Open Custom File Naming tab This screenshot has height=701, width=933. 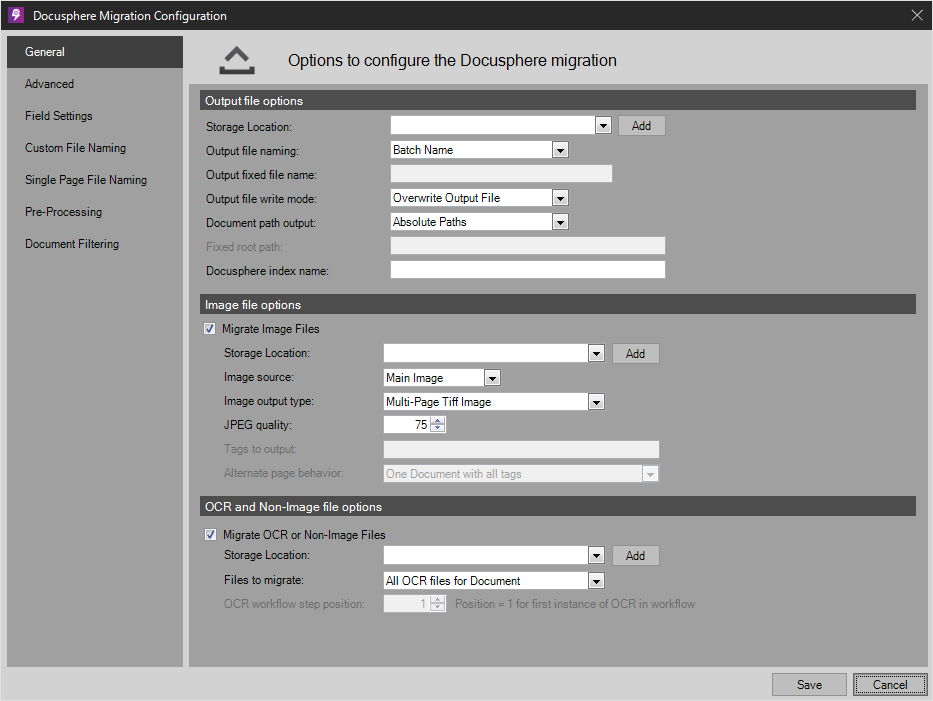click(x=95, y=148)
